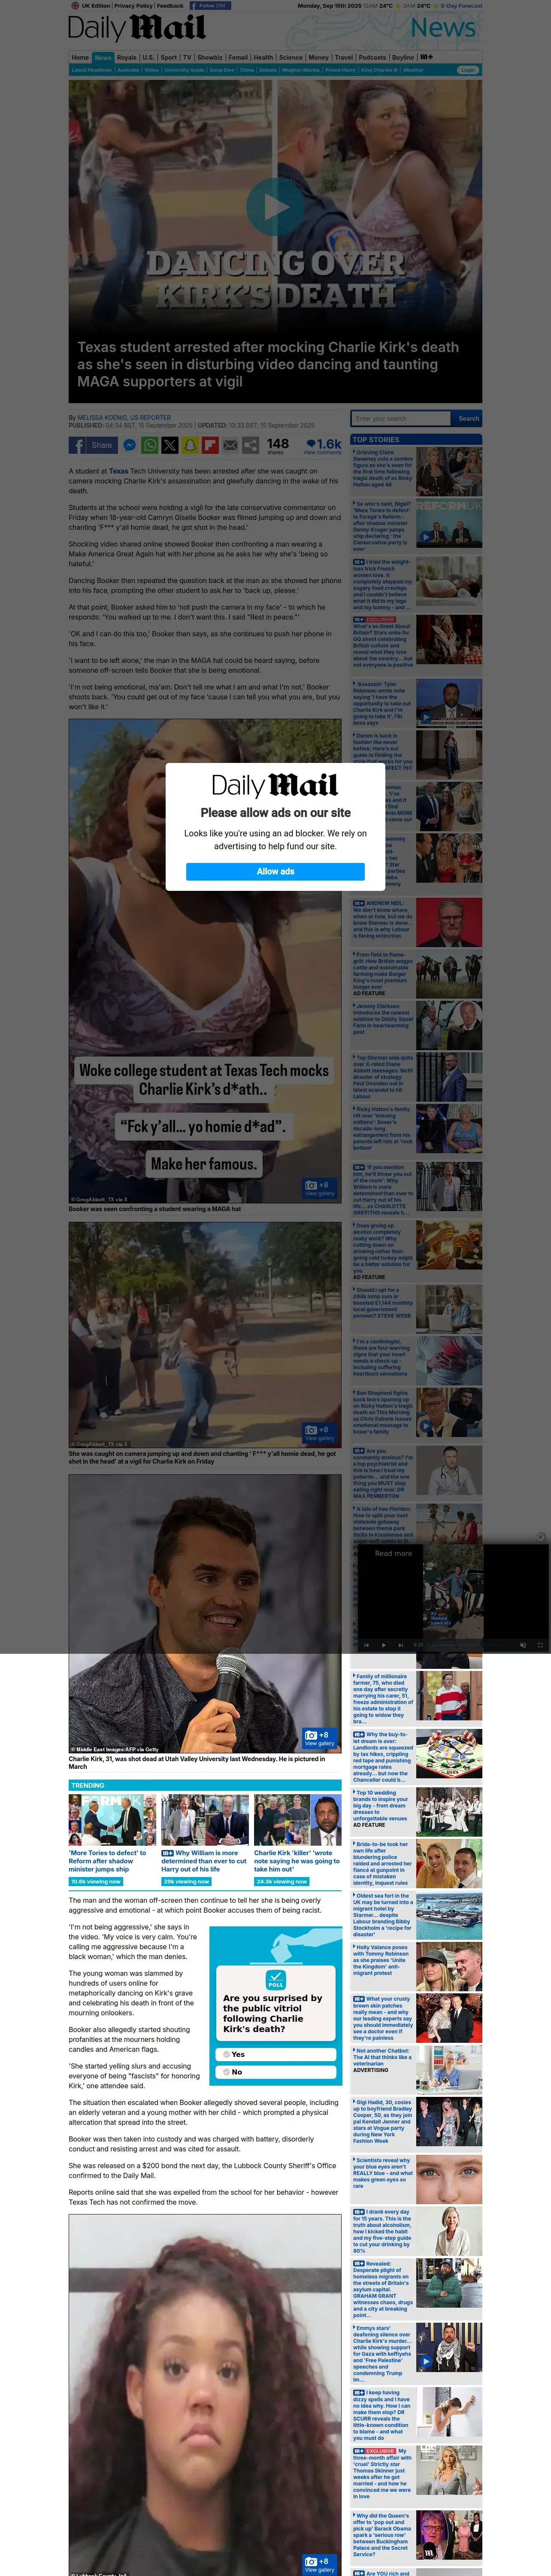
Task: Switch to the Sport section
Action: [169, 57]
